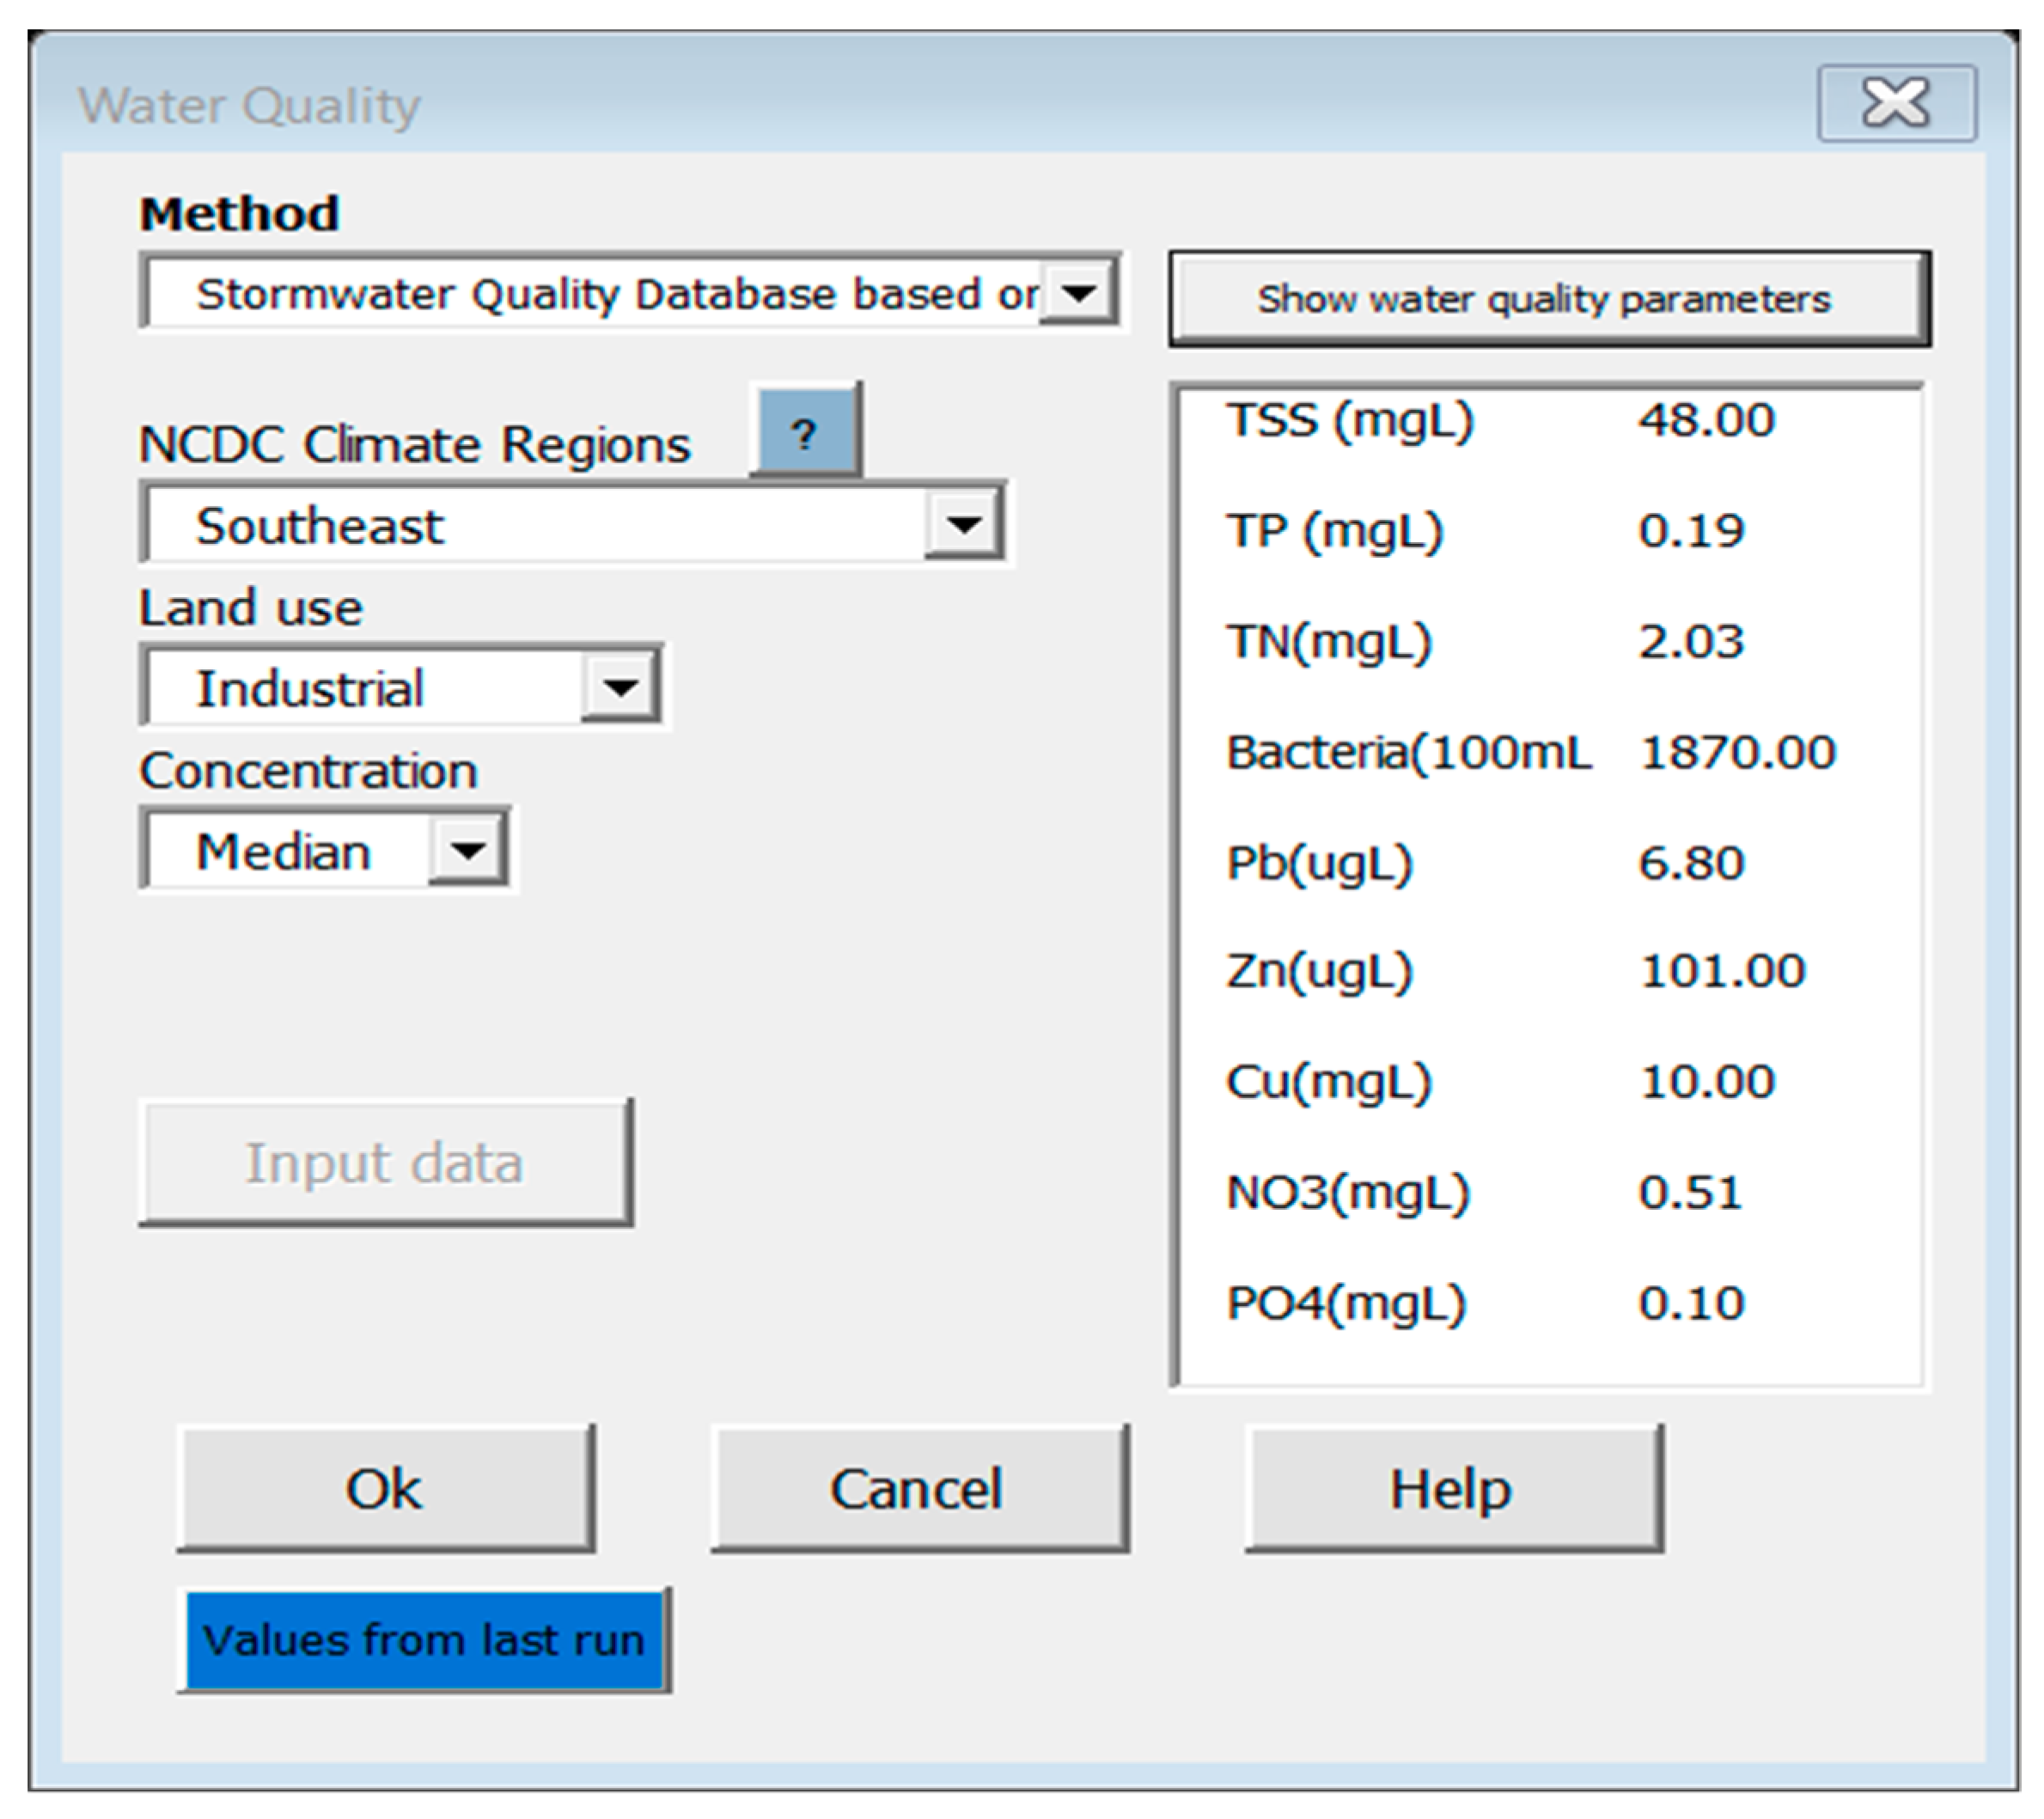The image size is (2044, 1819).
Task: Click the Input data button
Action: [386, 1163]
